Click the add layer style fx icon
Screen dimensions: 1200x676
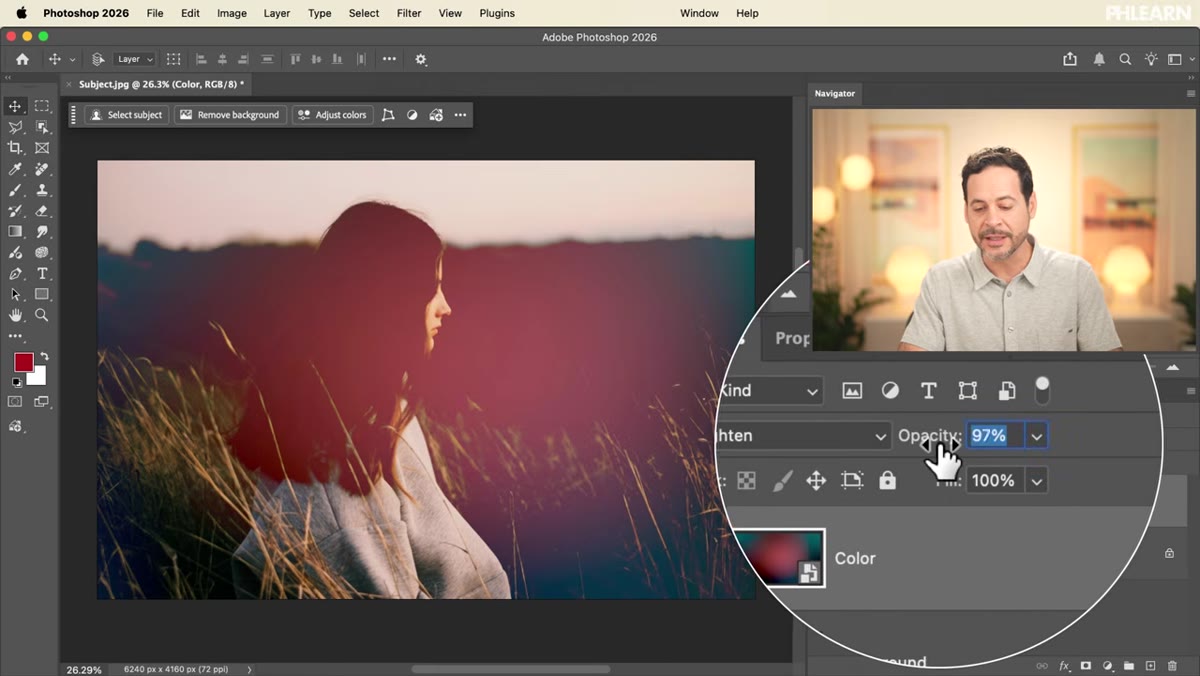point(1065,665)
